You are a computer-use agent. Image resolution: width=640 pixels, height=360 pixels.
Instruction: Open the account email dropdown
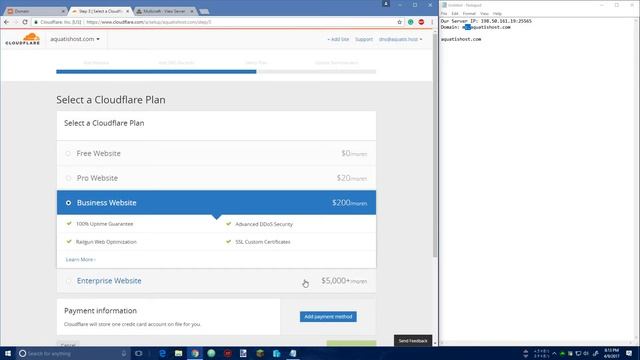pyautogui.click(x=400, y=39)
